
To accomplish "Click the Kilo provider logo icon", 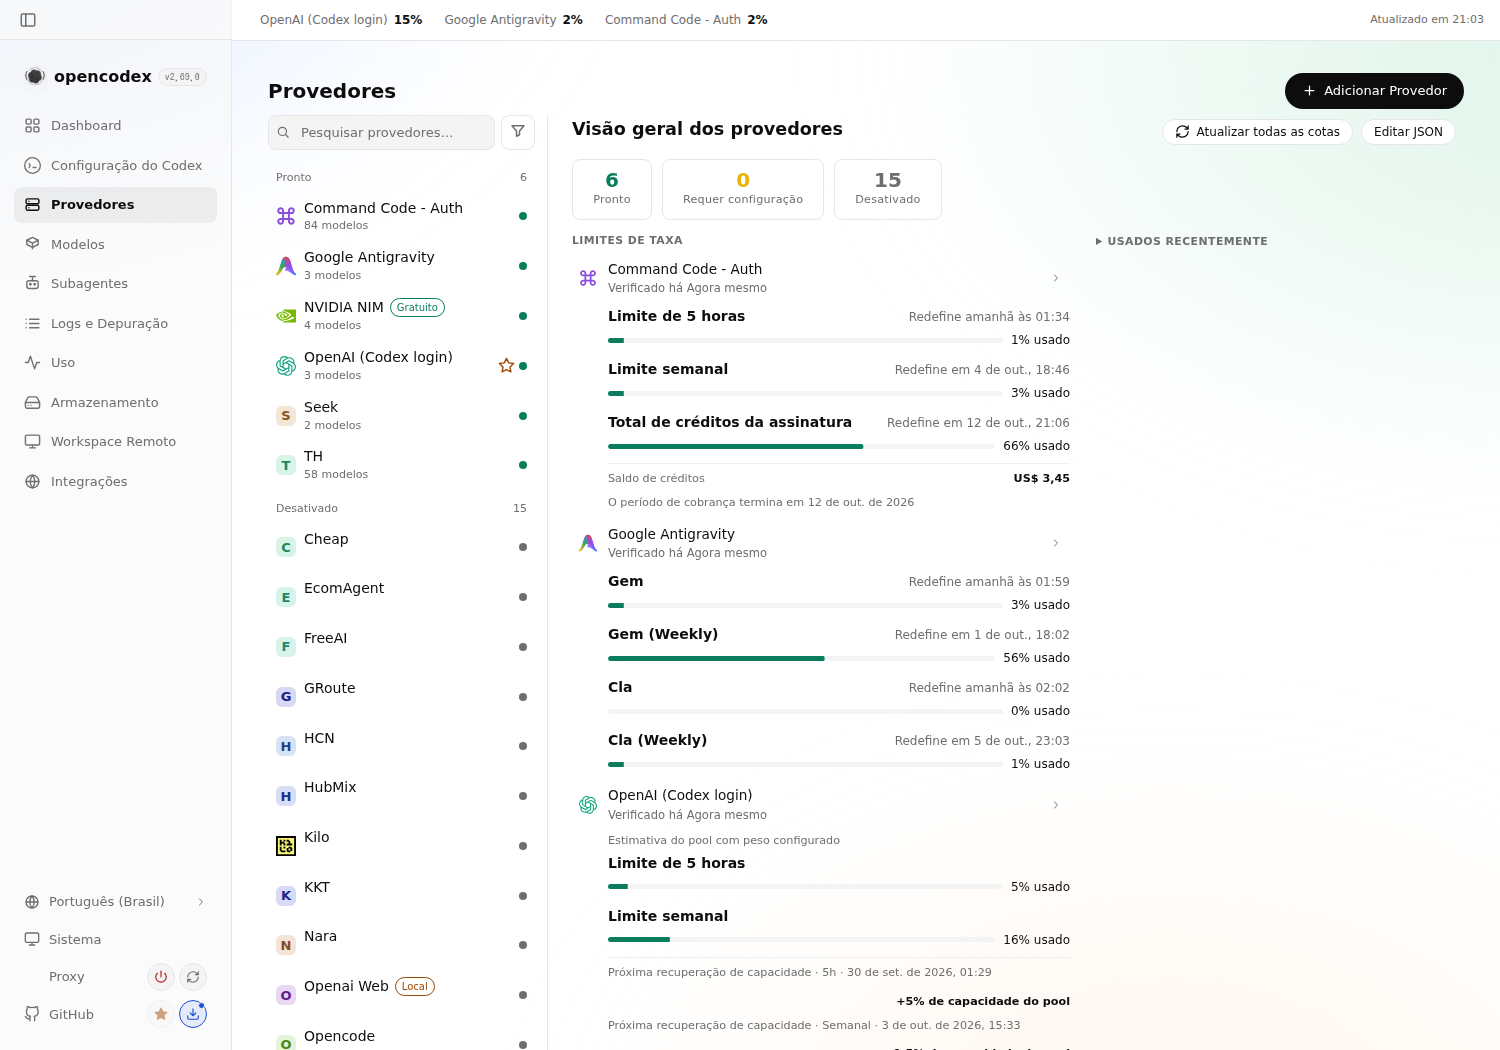I will pyautogui.click(x=286, y=846).
